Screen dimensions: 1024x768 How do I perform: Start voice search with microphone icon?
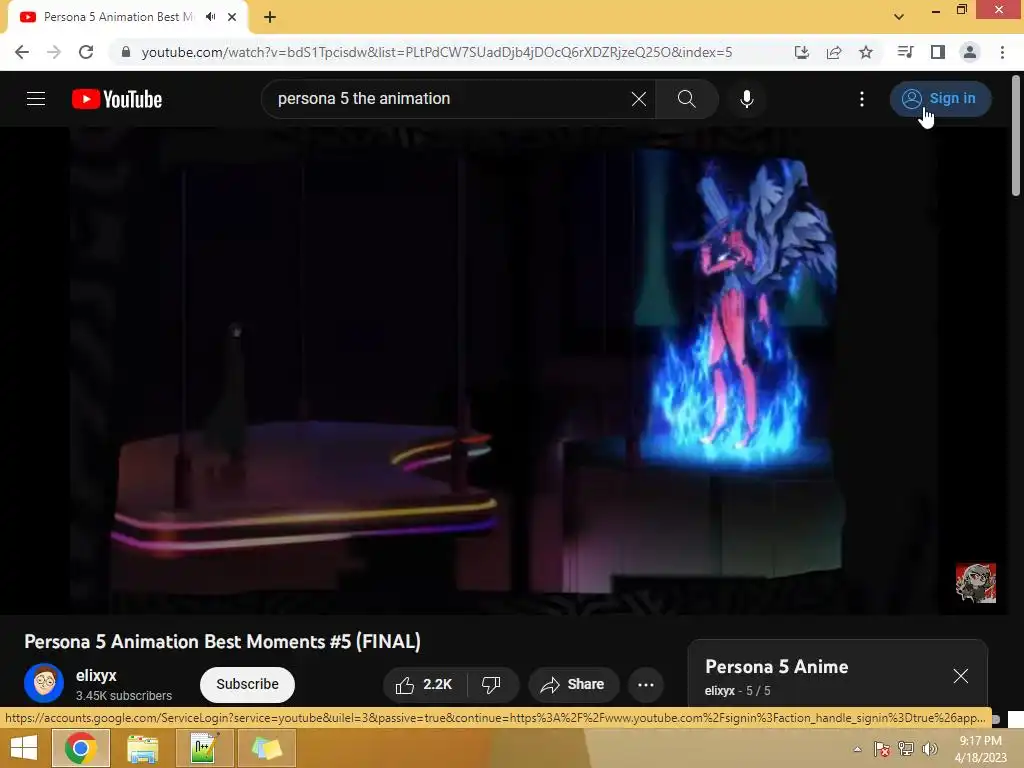click(x=747, y=99)
